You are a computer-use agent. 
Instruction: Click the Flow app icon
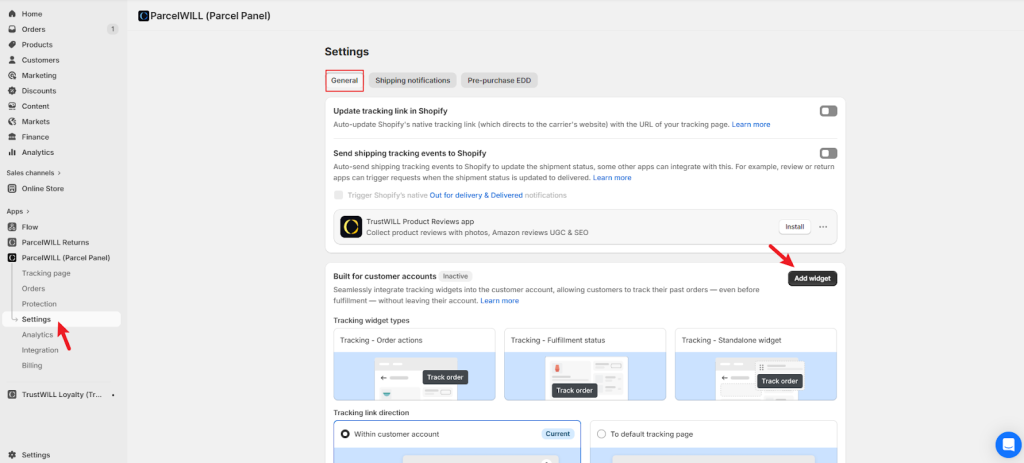coord(12,227)
